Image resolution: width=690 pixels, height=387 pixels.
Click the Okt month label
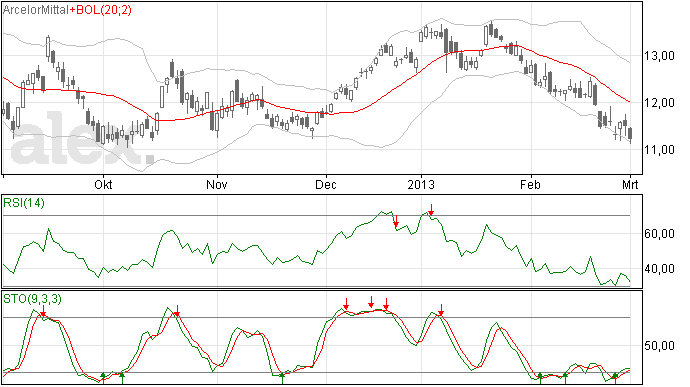pos(103,184)
